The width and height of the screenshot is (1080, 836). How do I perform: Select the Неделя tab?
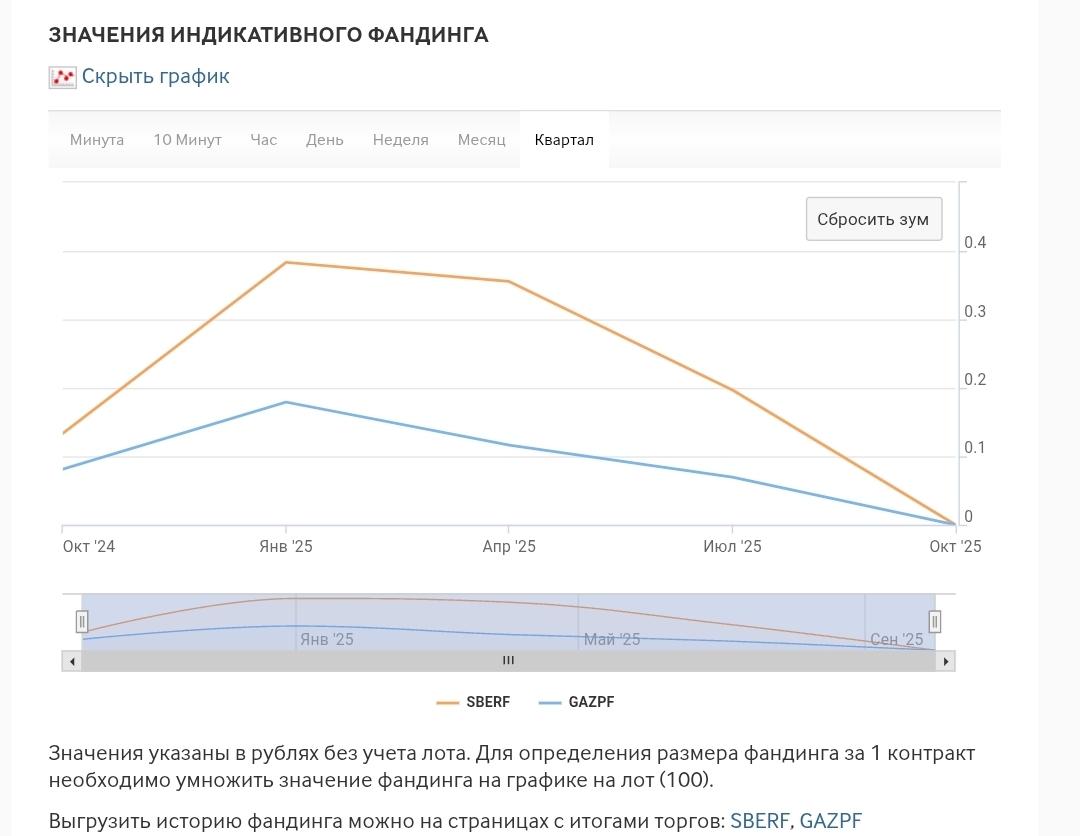[400, 140]
